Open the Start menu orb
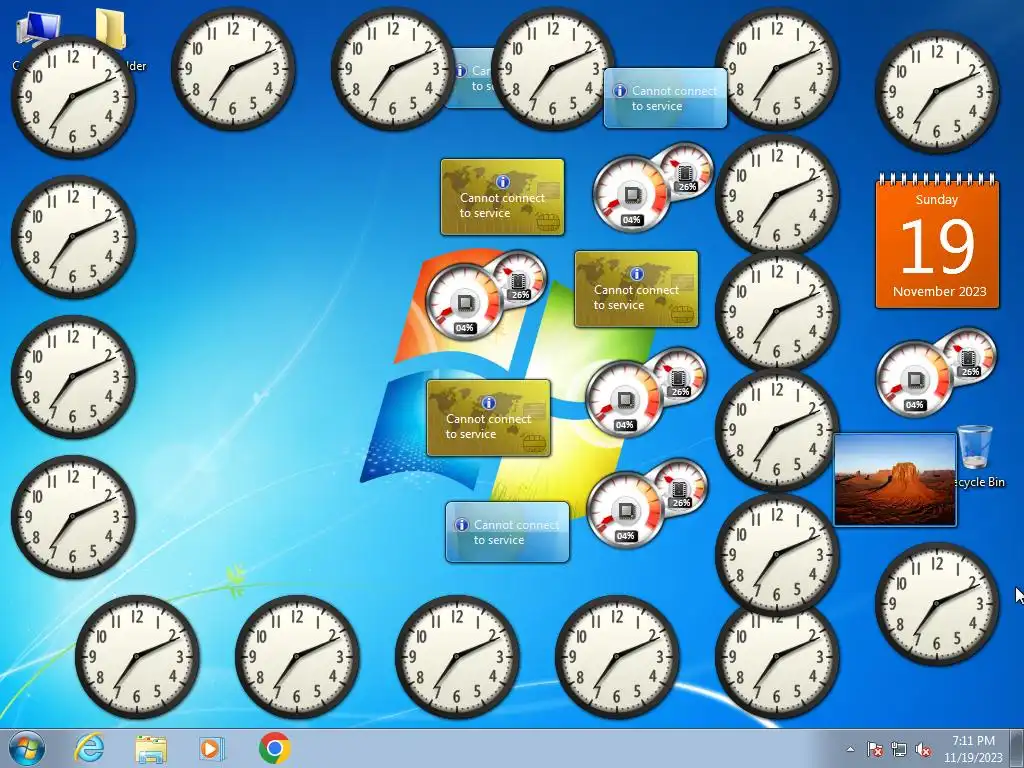 coord(27,748)
